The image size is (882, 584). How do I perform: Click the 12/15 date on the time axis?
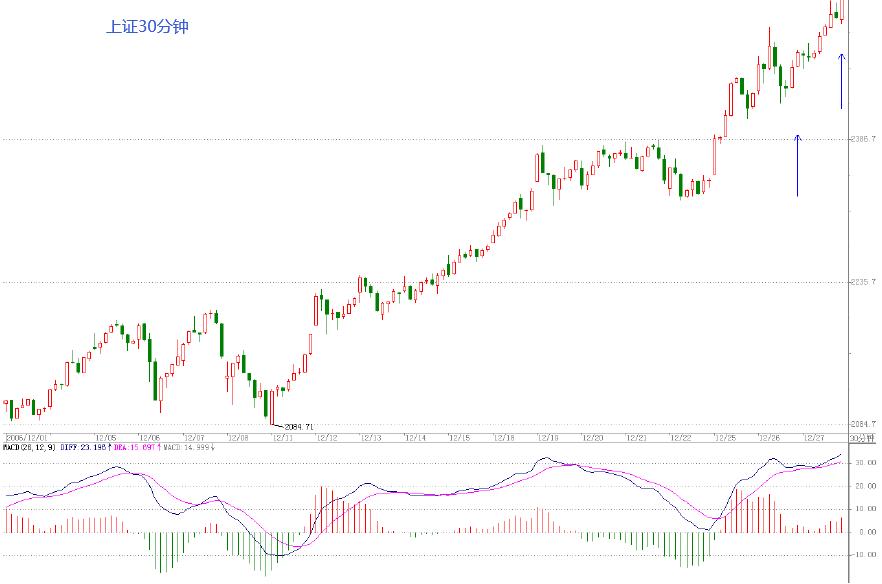(x=460, y=437)
